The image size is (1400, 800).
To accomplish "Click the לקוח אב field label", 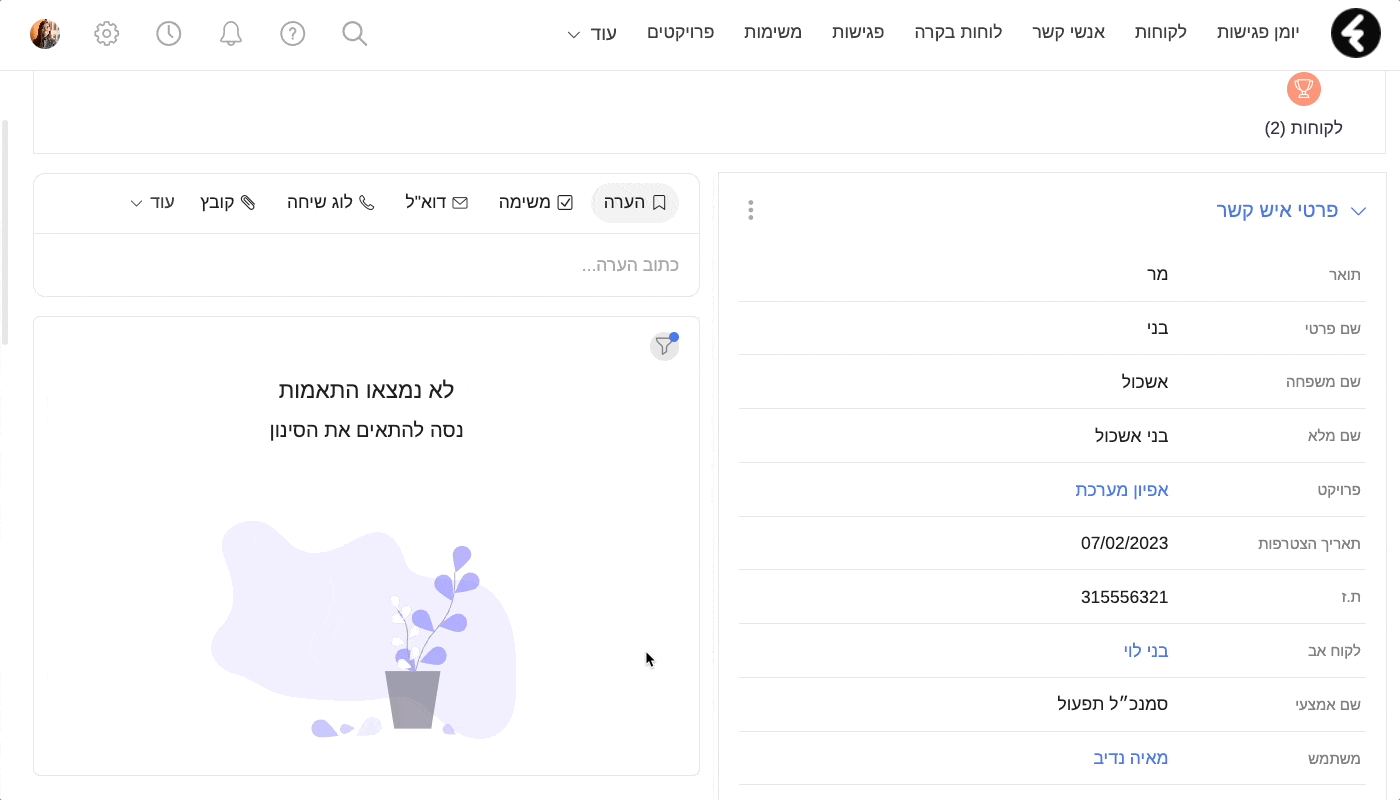I will click(1335, 651).
